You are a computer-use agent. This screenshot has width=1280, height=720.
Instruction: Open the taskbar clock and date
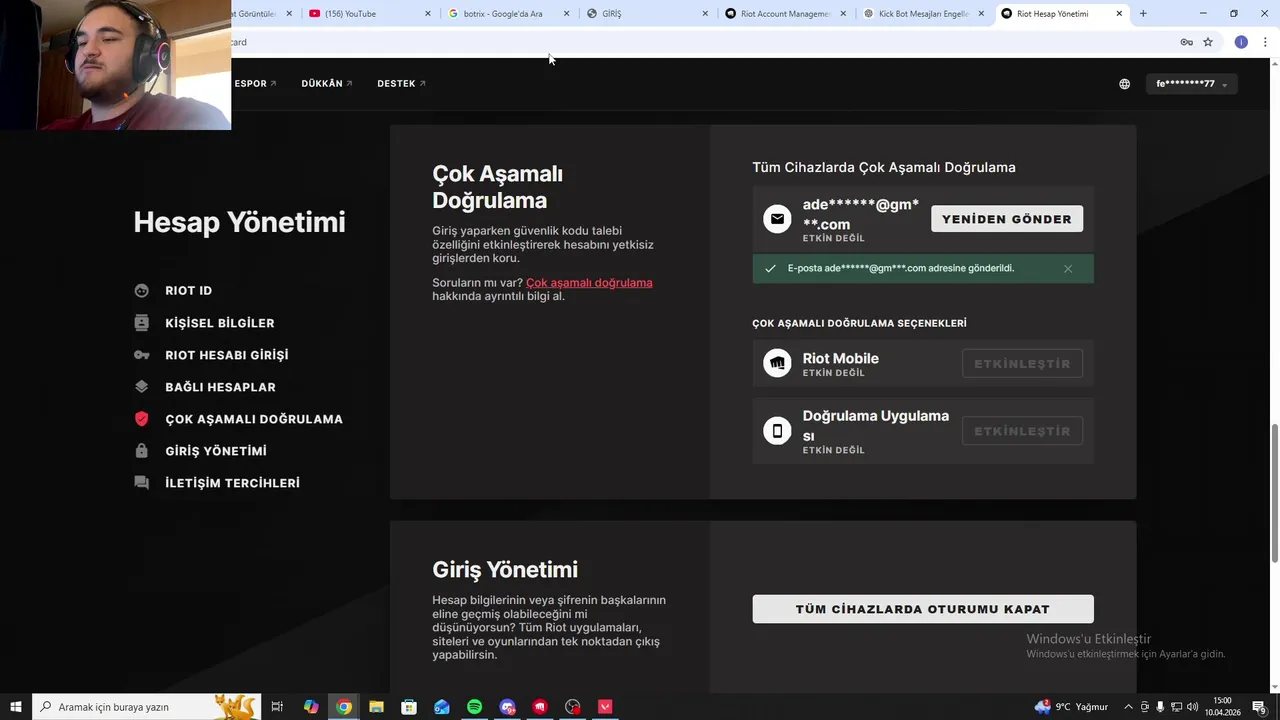[1222, 707]
